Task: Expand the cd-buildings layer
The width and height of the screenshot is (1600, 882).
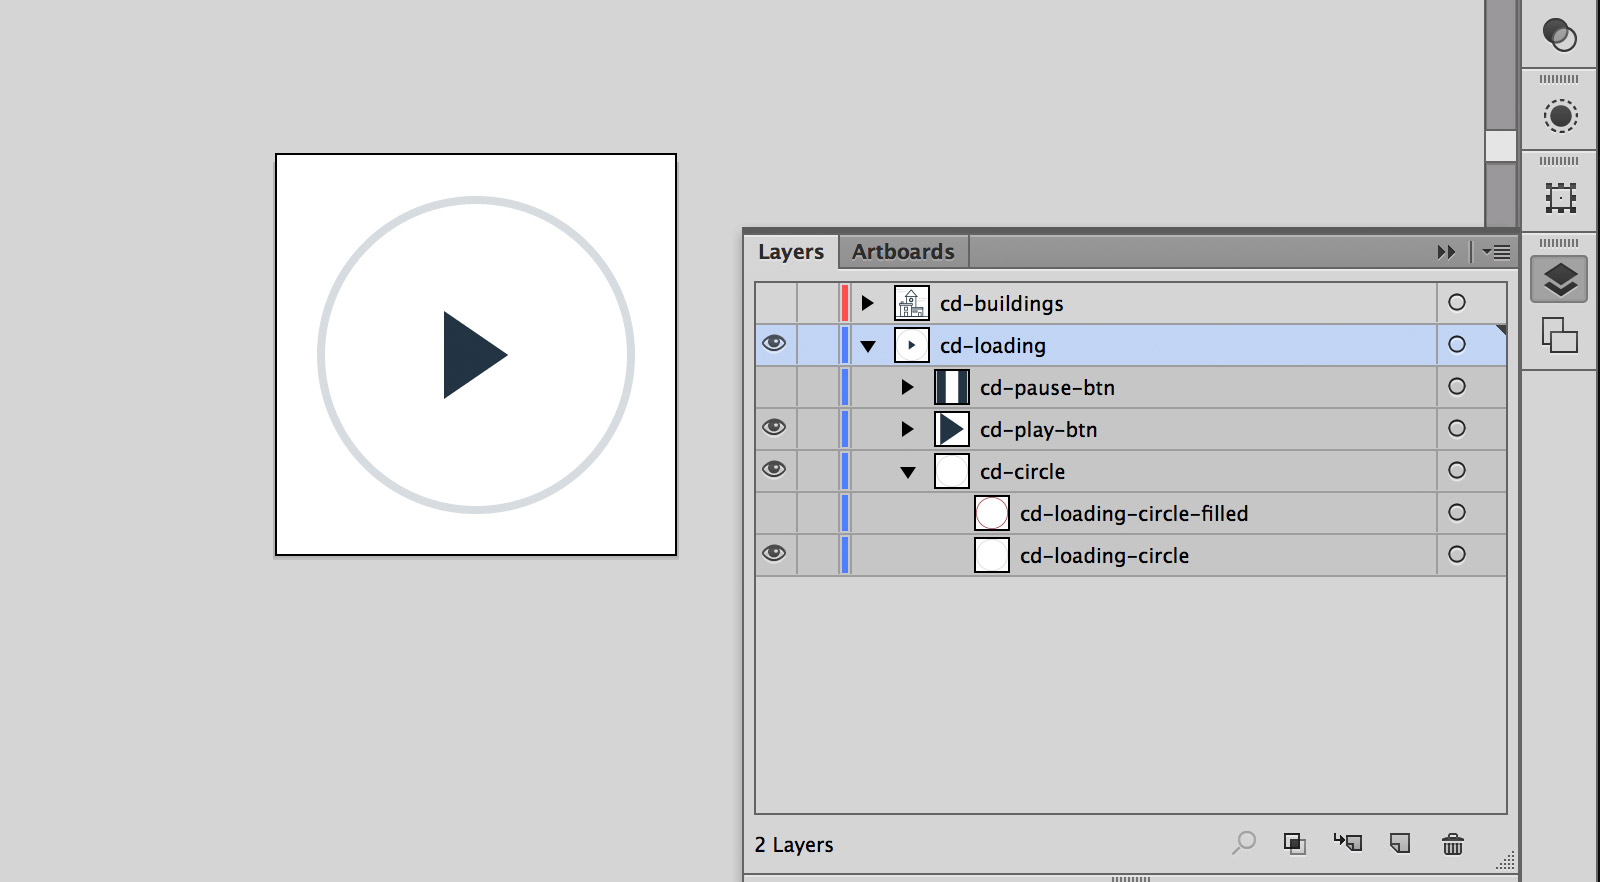Action: (x=867, y=303)
